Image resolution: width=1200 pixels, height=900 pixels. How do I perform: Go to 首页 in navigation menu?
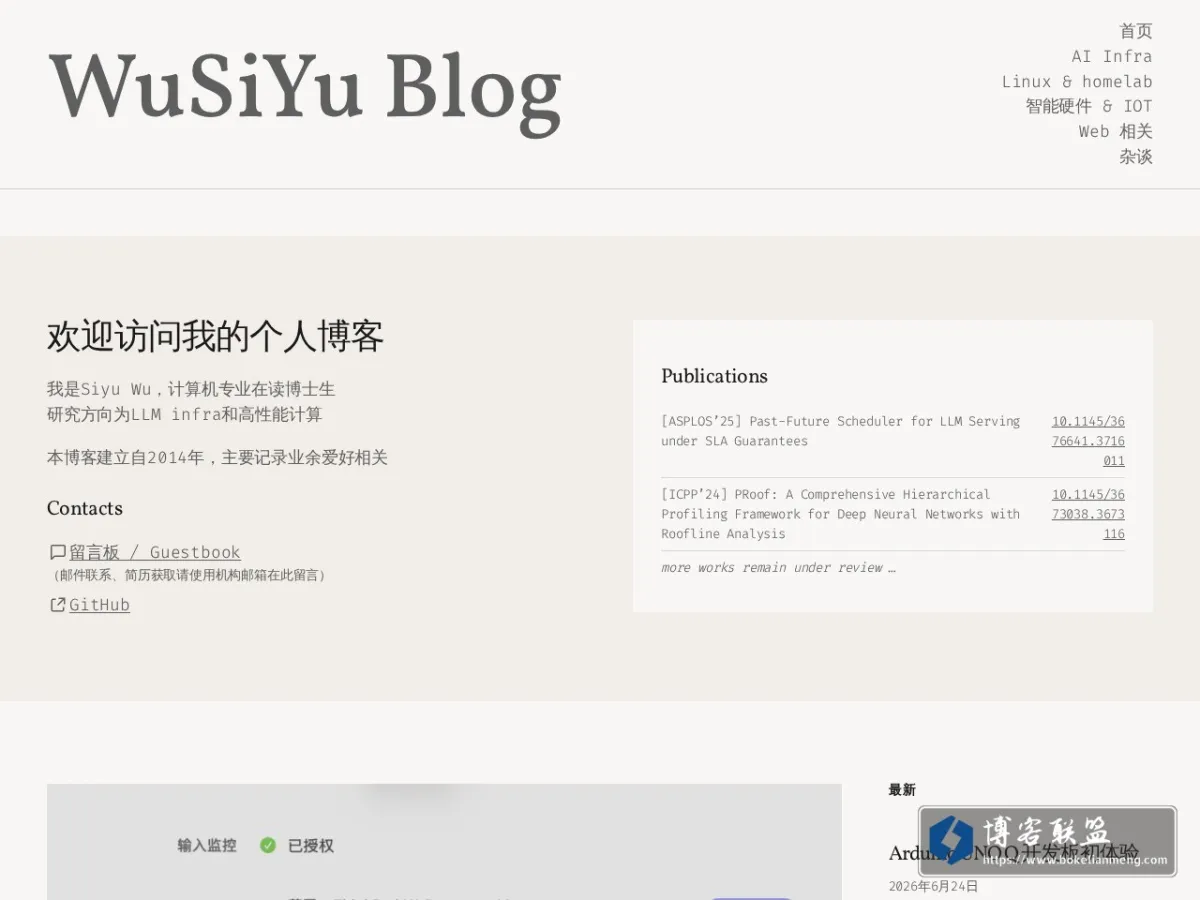[x=1136, y=31]
